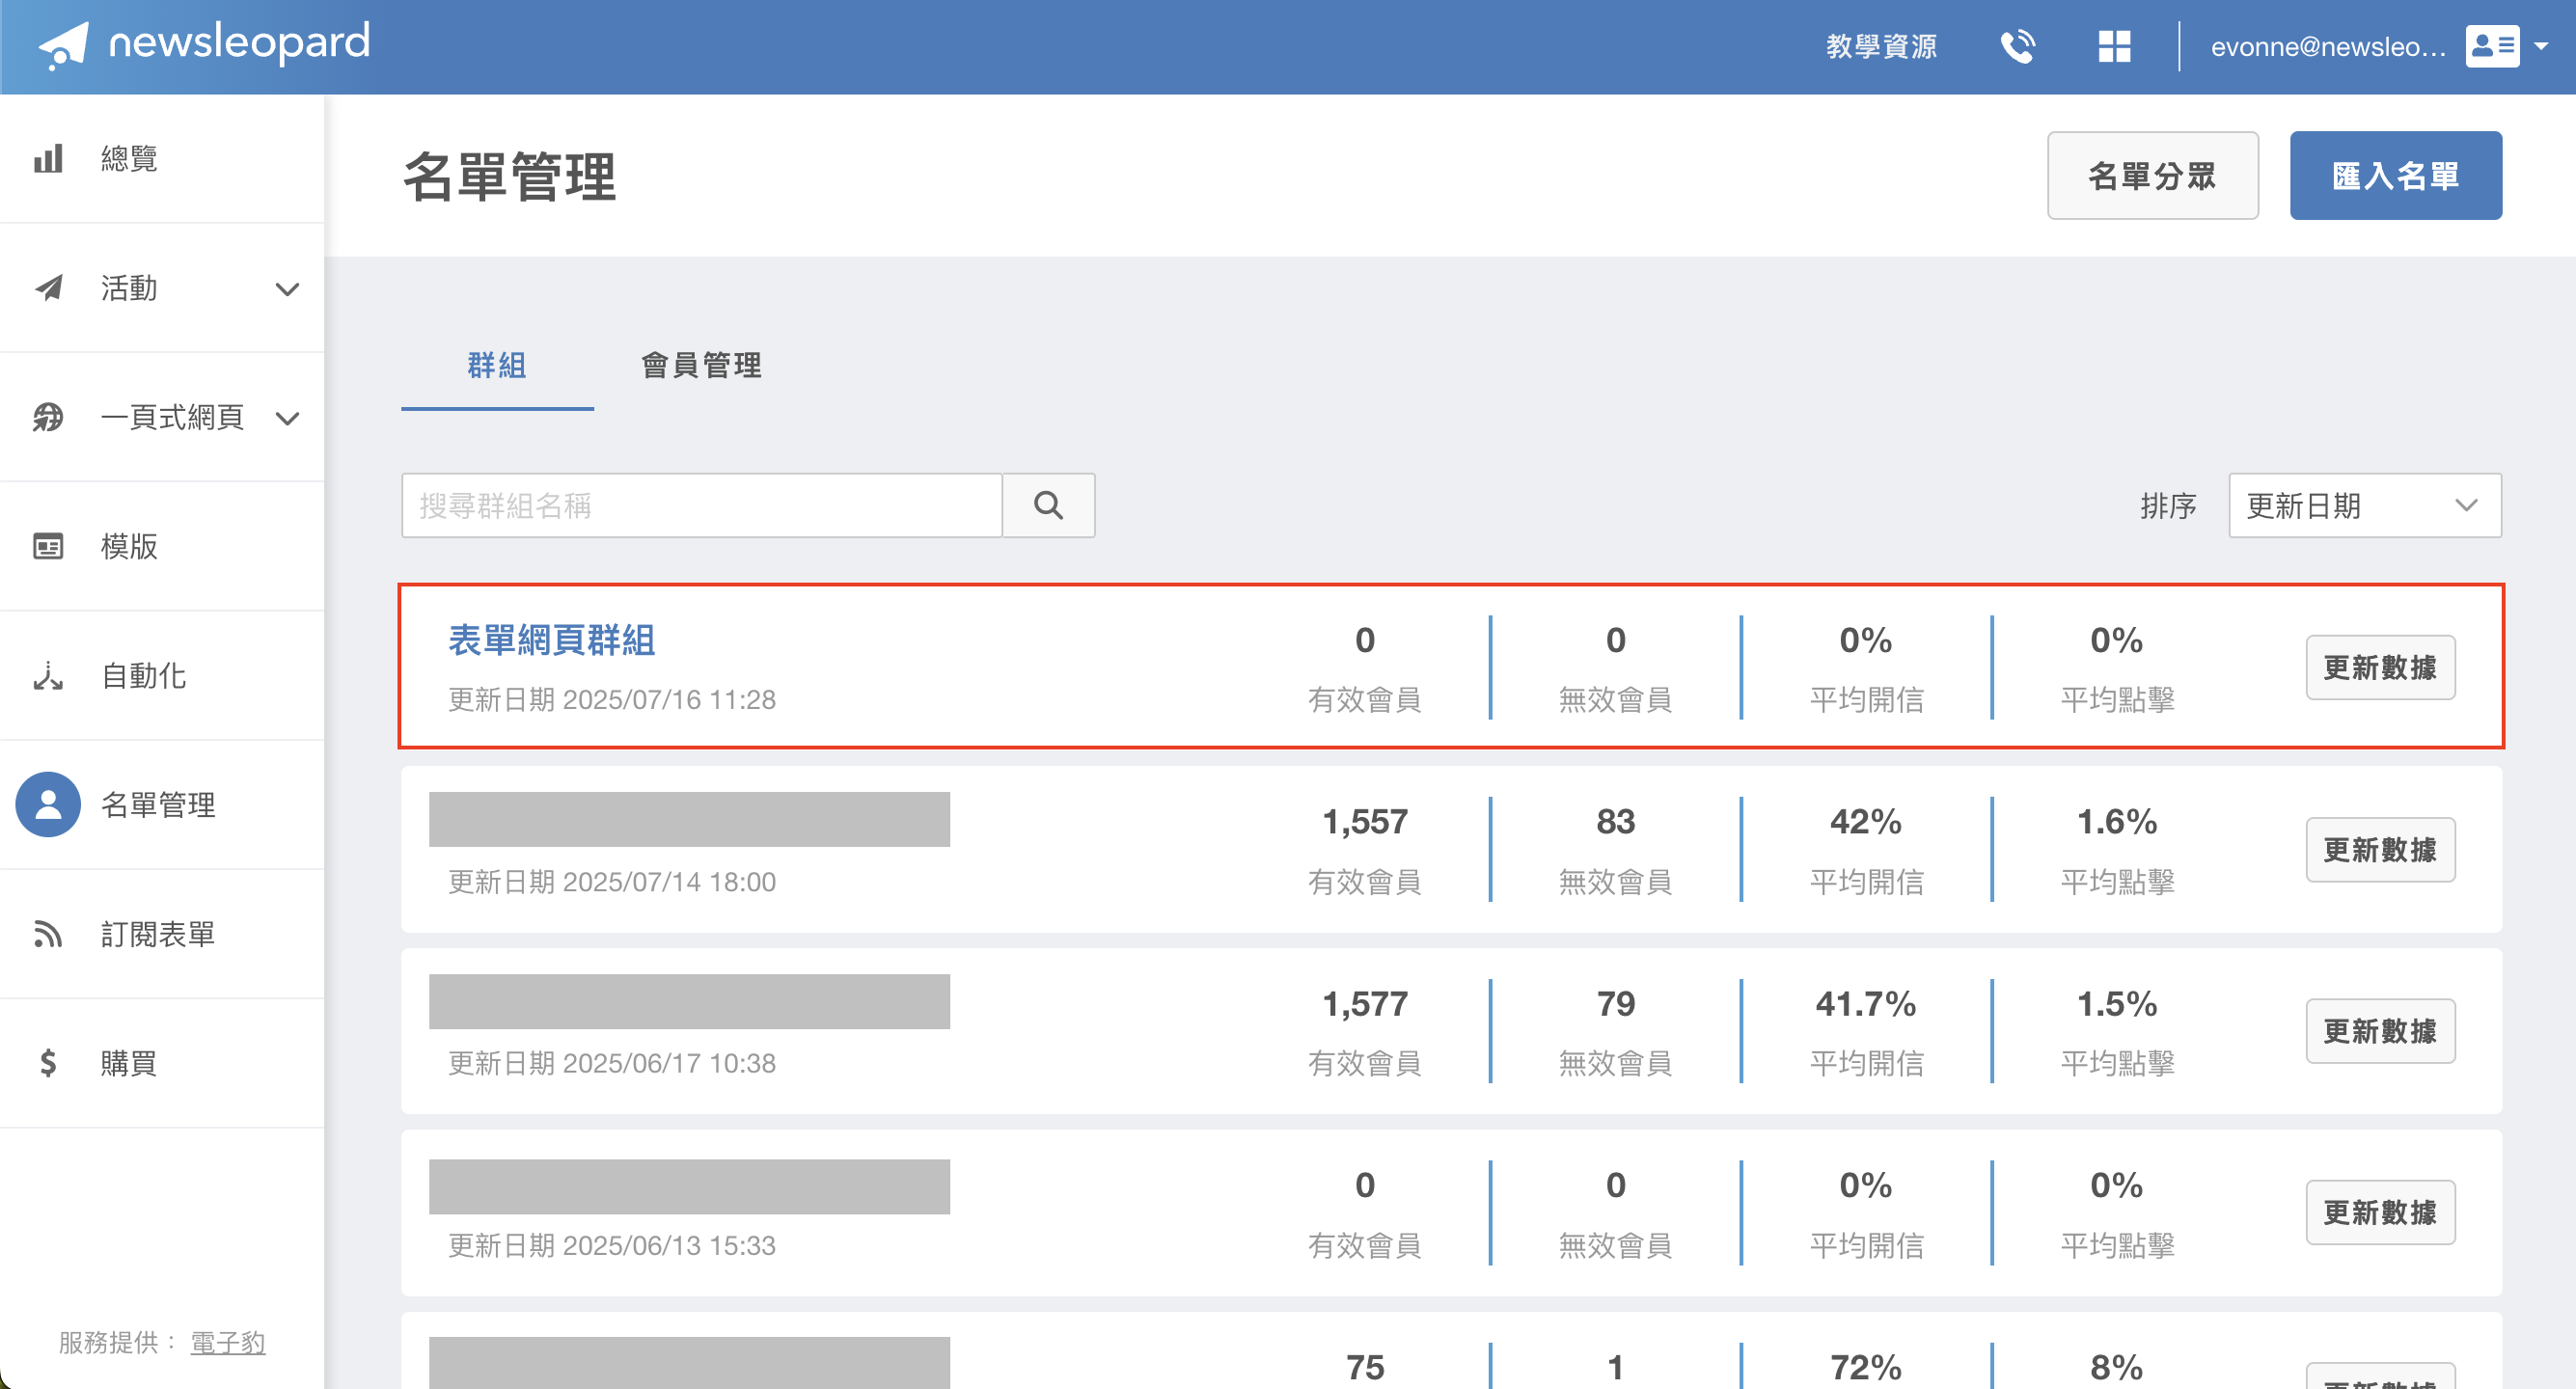Image resolution: width=2576 pixels, height=1389 pixels.
Task: Expand the account dropdown arrow
Action: [x=2541, y=46]
